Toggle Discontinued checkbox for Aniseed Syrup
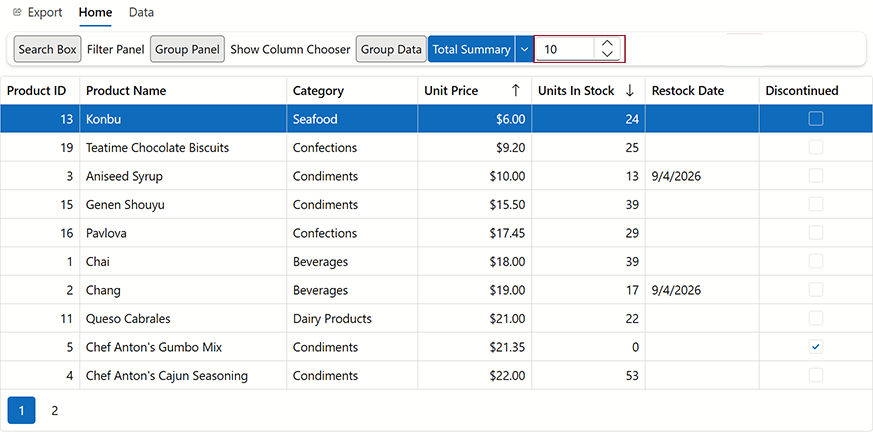873x432 pixels. click(x=816, y=176)
